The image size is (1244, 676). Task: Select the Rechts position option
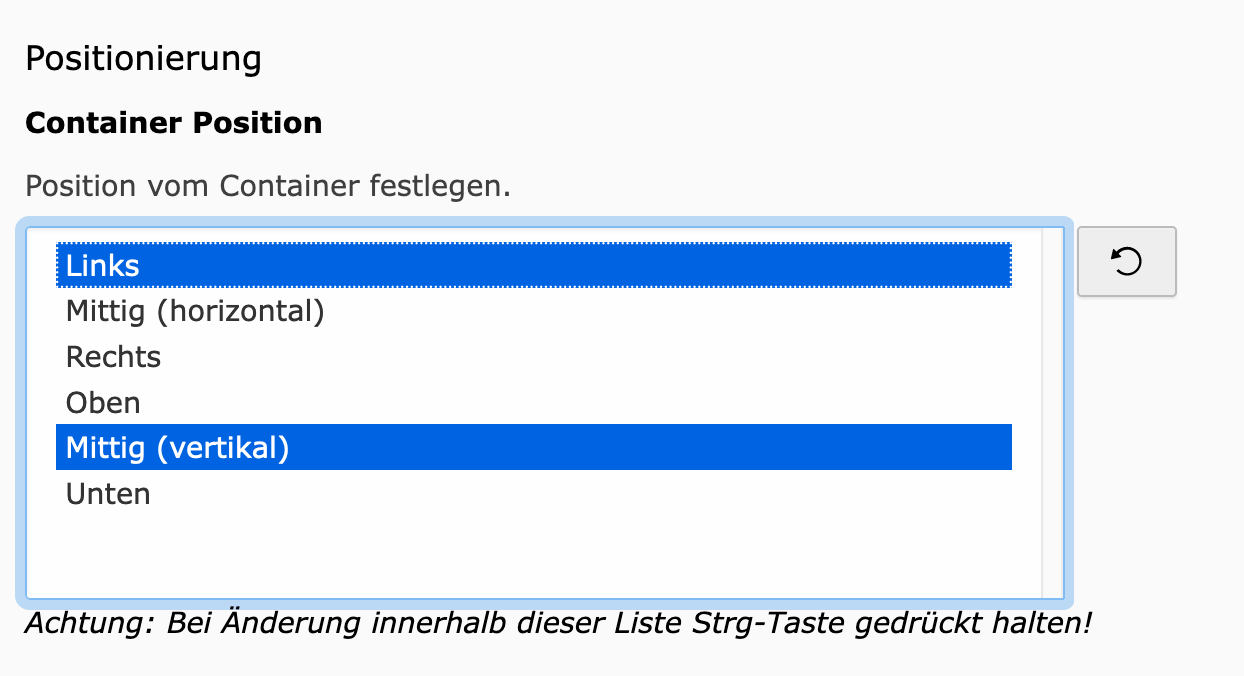click(113, 357)
